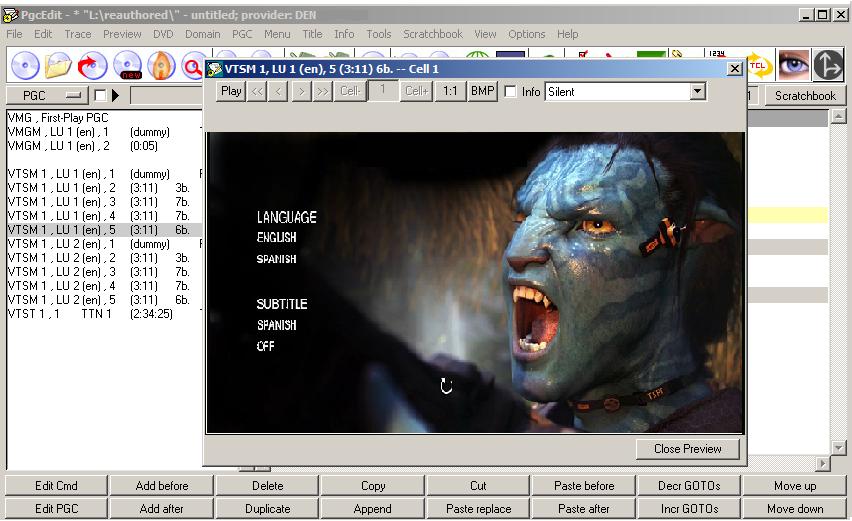Click the open folder toolbar icon
The height and width of the screenshot is (521, 852).
click(59, 65)
